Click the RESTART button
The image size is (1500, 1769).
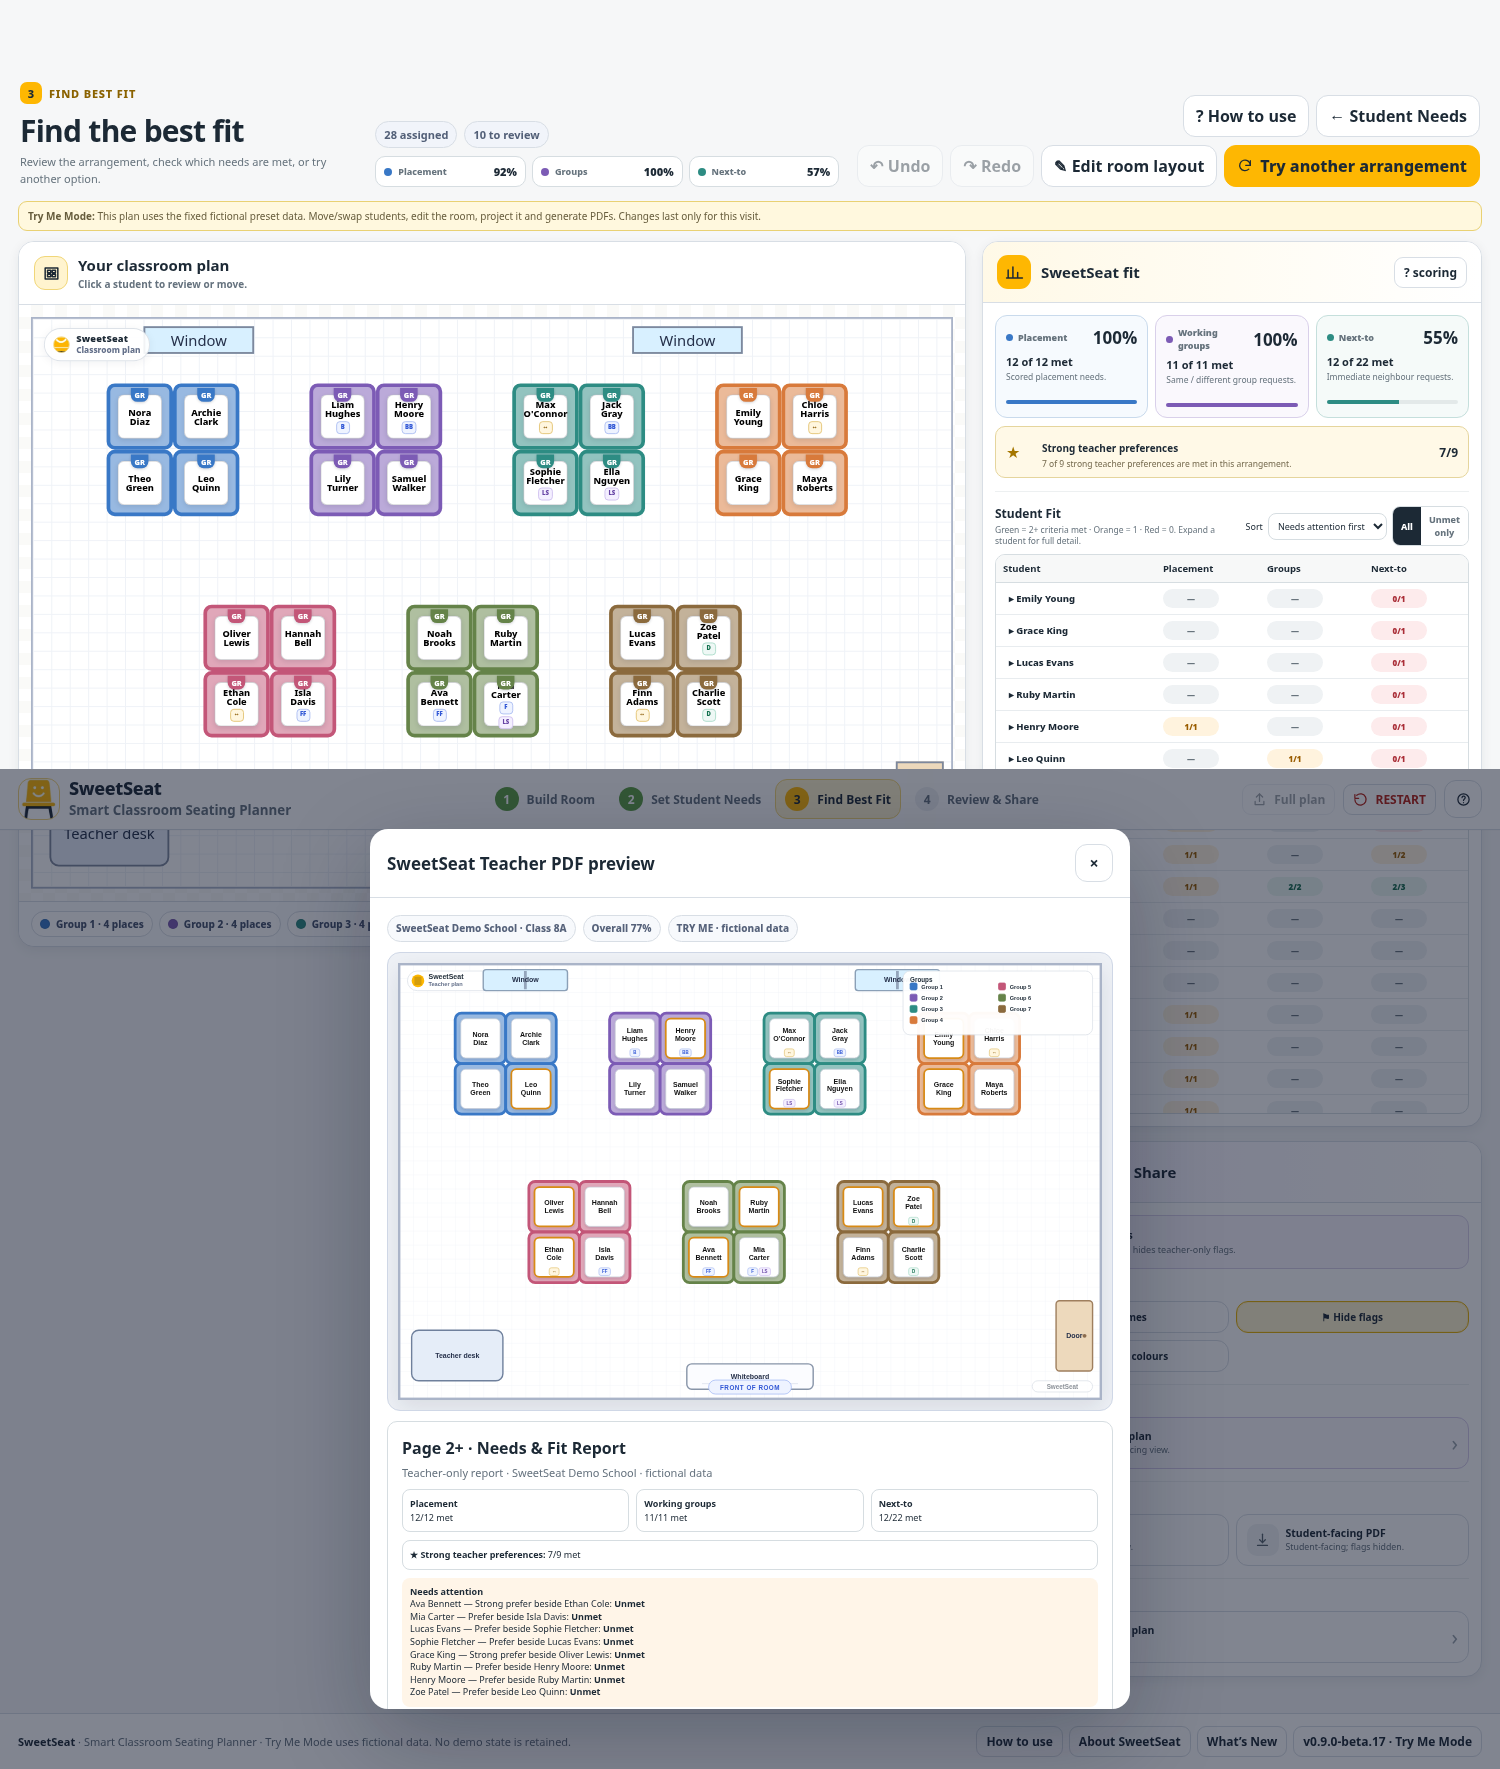pos(1389,799)
